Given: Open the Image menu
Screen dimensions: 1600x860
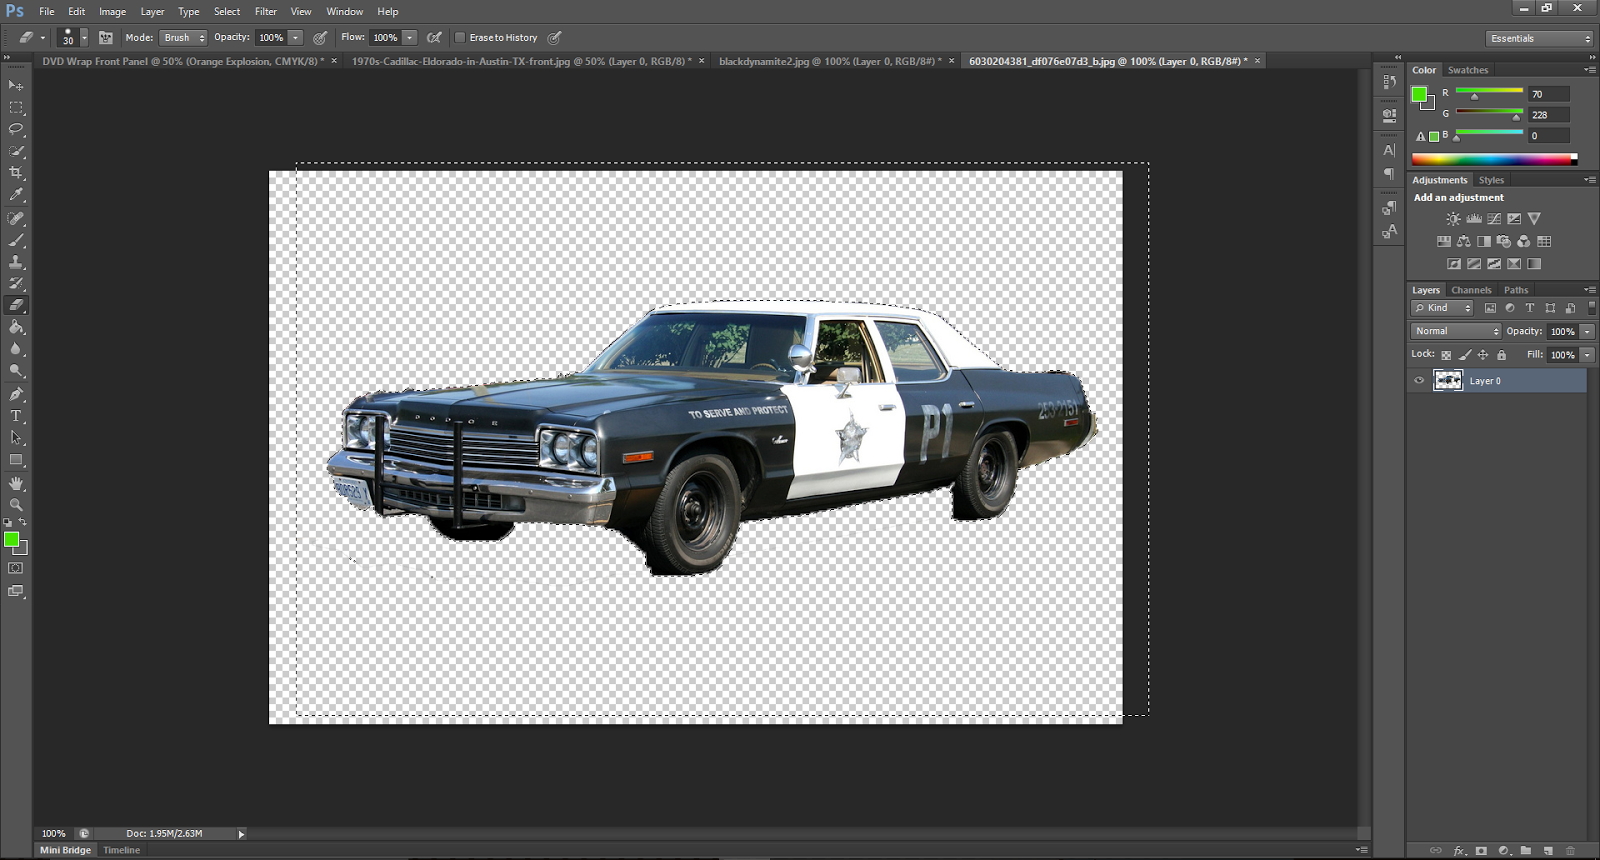Looking at the screenshot, I should point(112,11).
